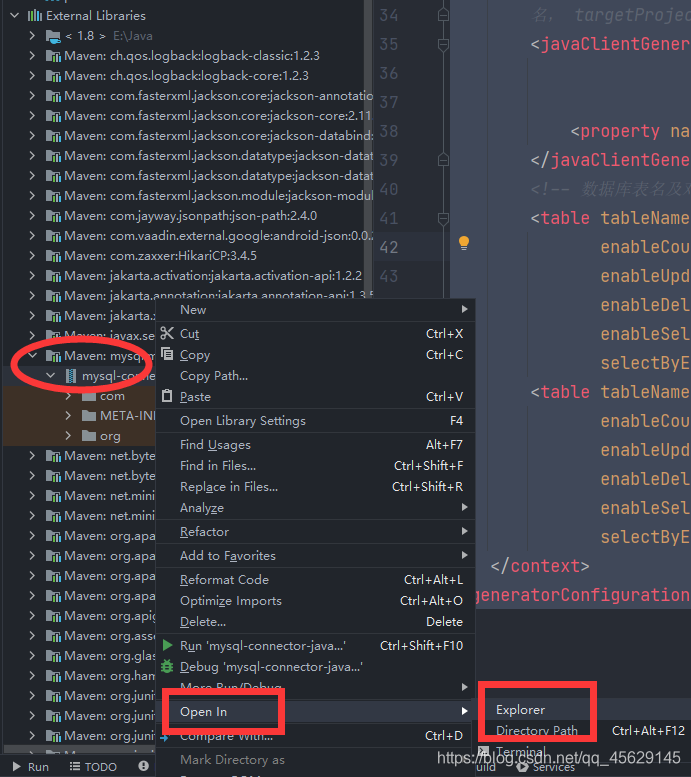Expand jakarta.activation-api:1.2.2 node
This screenshot has width=691, height=777.
32,276
